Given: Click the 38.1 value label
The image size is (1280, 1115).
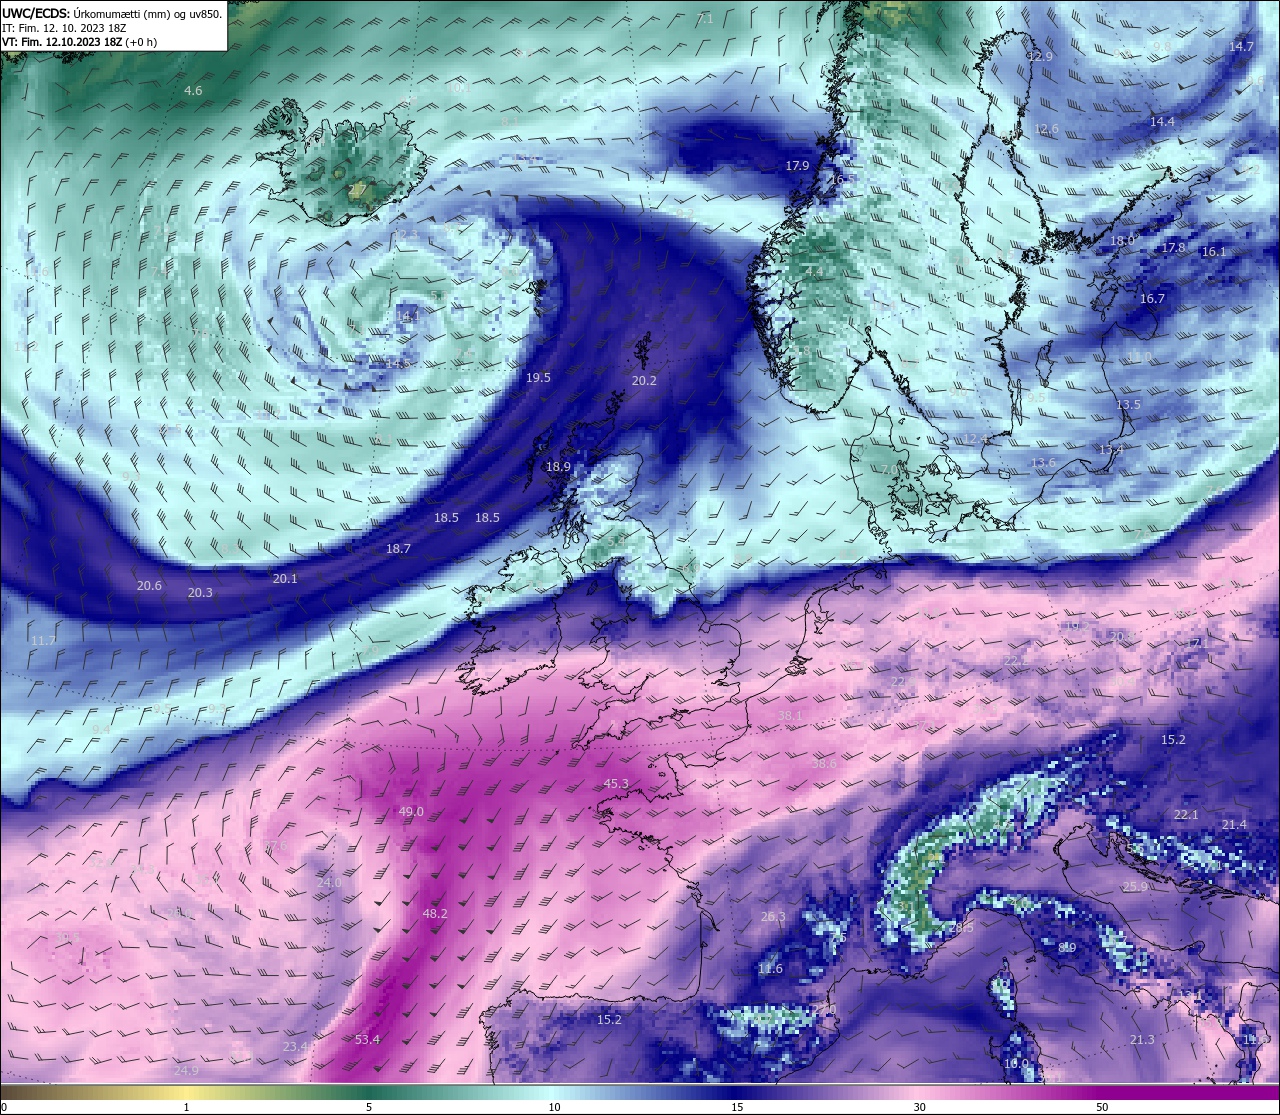Looking at the screenshot, I should point(790,716).
